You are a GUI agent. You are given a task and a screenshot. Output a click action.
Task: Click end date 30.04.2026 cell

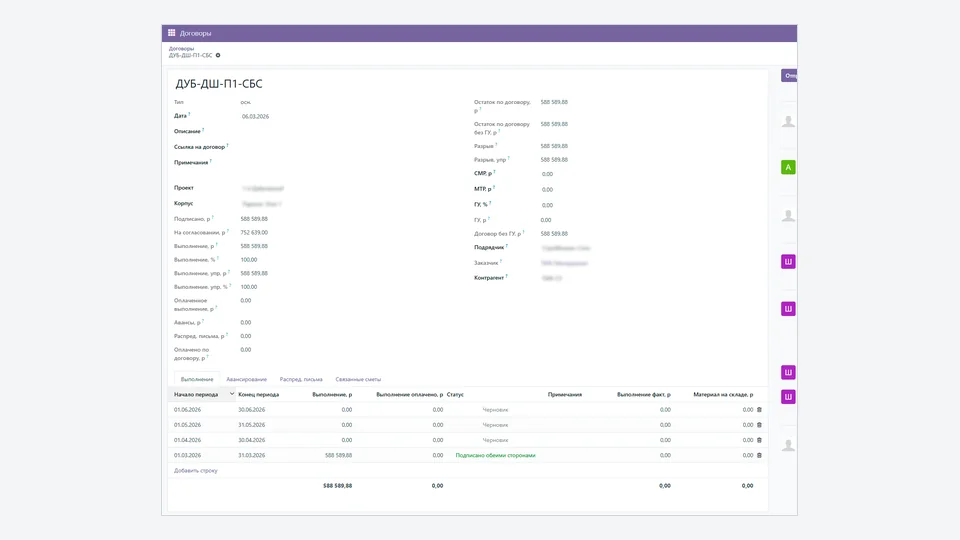click(x=252, y=440)
